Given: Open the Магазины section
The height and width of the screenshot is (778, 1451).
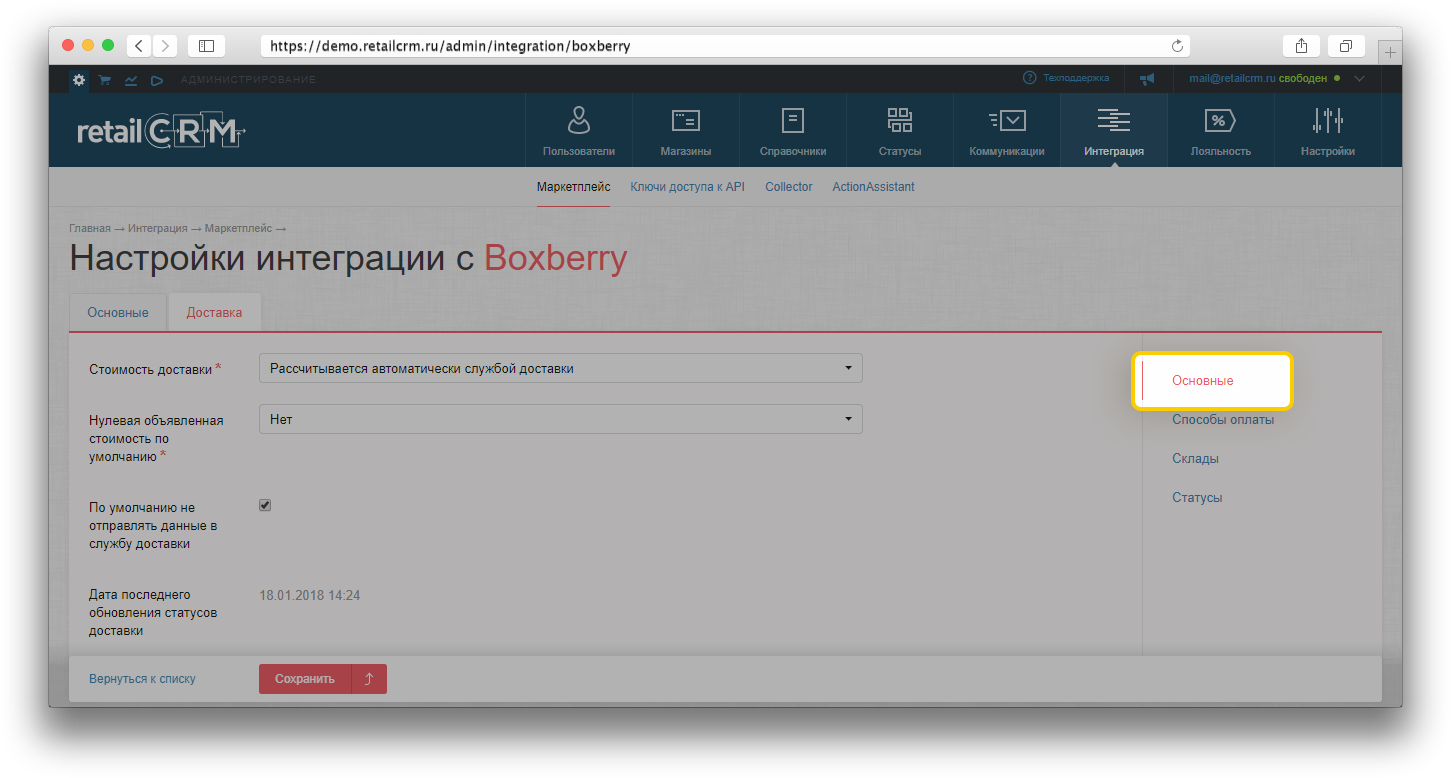Looking at the screenshot, I should [x=686, y=131].
